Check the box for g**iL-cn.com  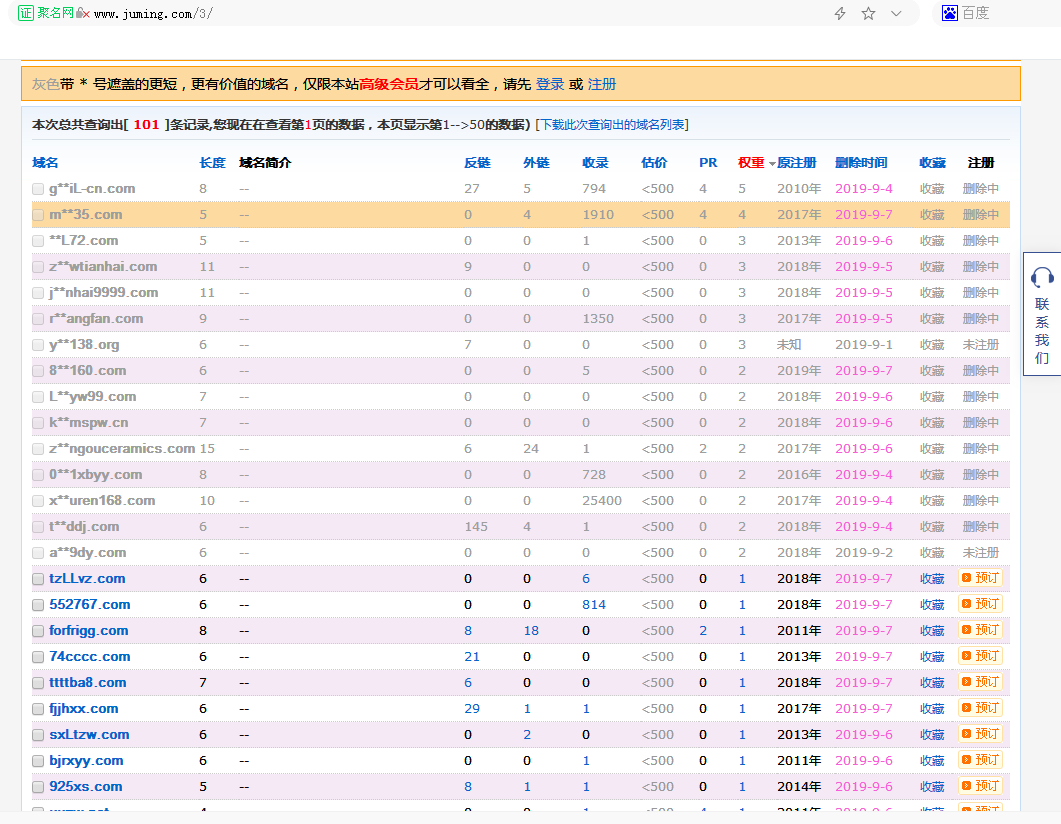39,189
